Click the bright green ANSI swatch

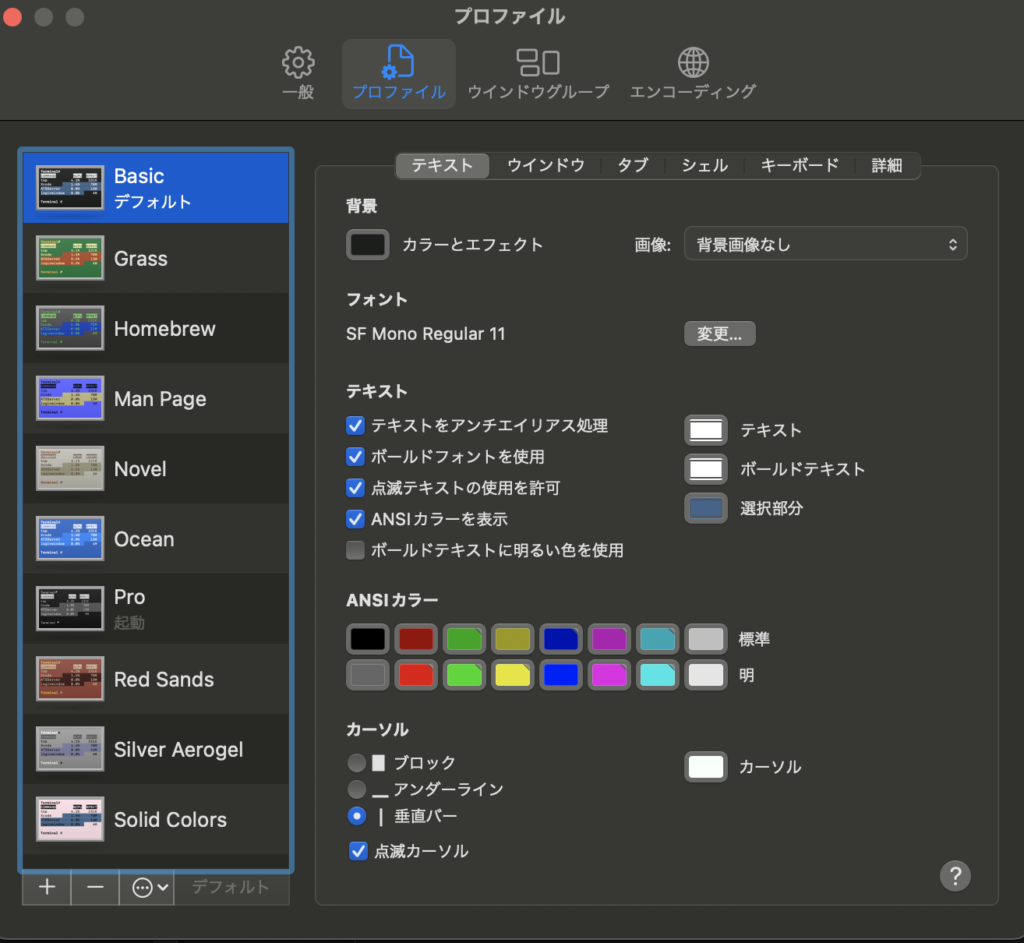[464, 675]
